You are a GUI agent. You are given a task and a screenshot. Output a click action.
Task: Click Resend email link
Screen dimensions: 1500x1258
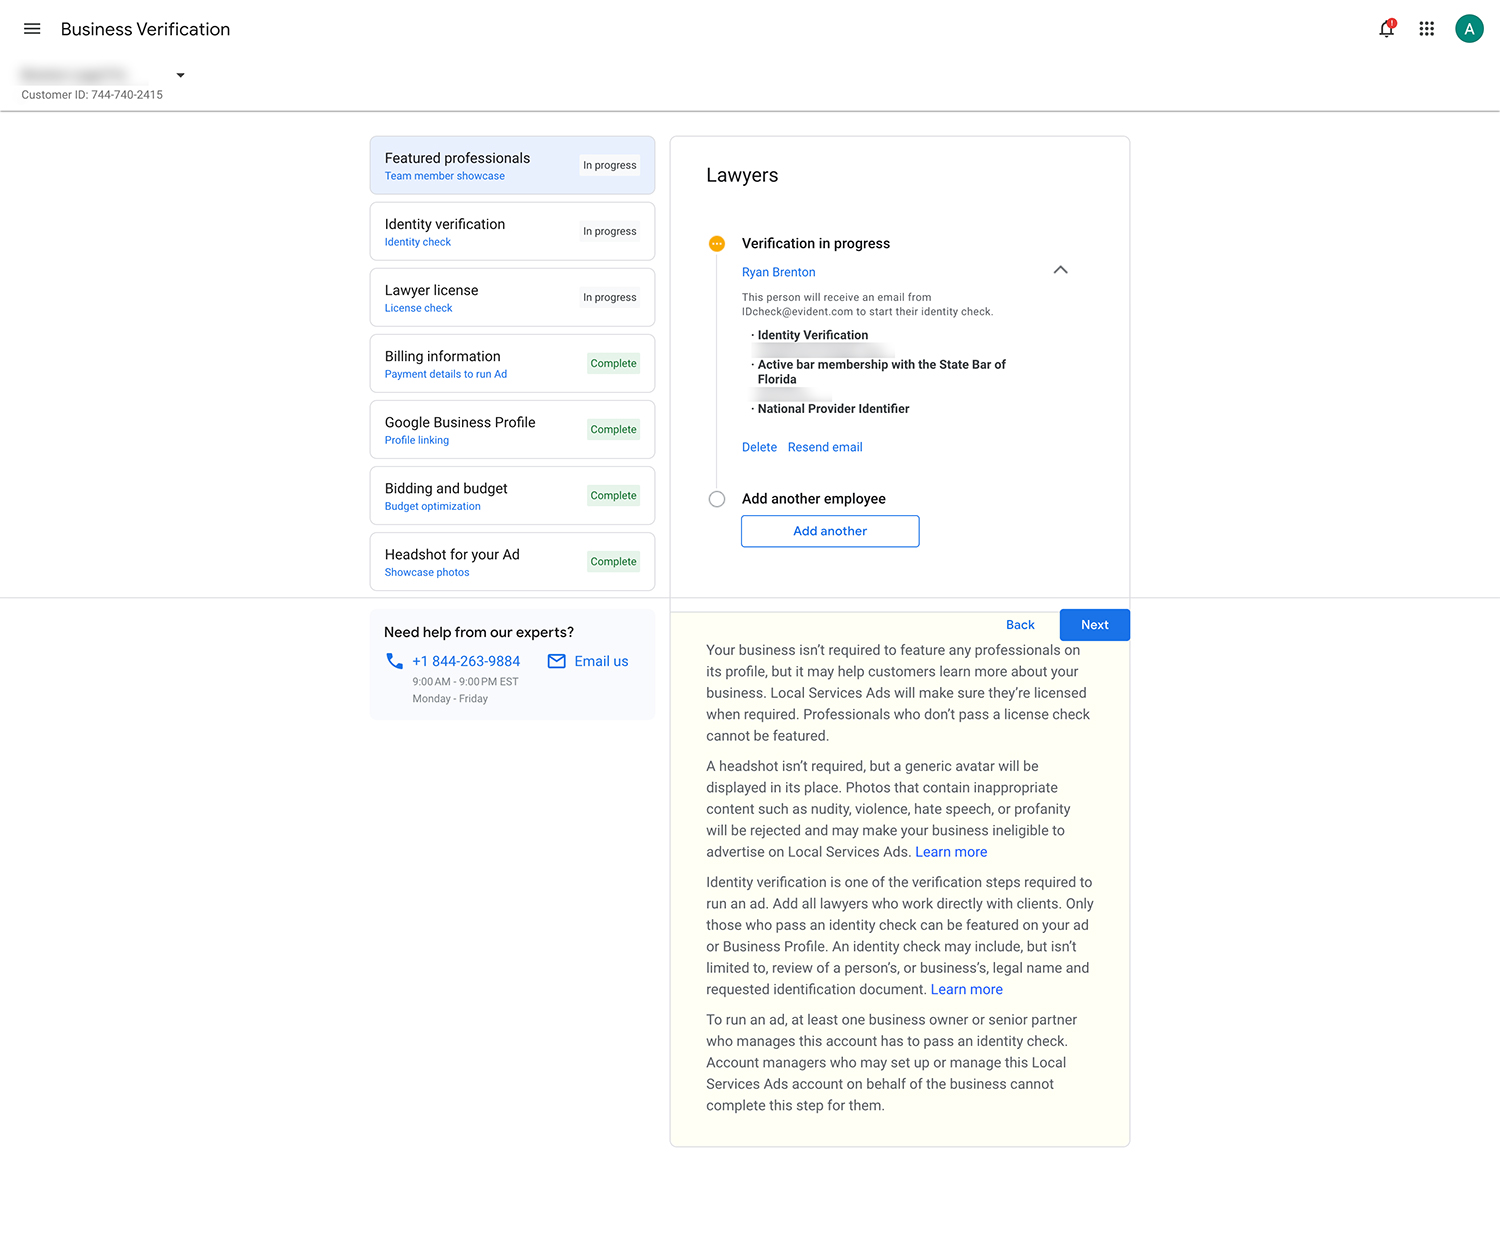tap(825, 447)
